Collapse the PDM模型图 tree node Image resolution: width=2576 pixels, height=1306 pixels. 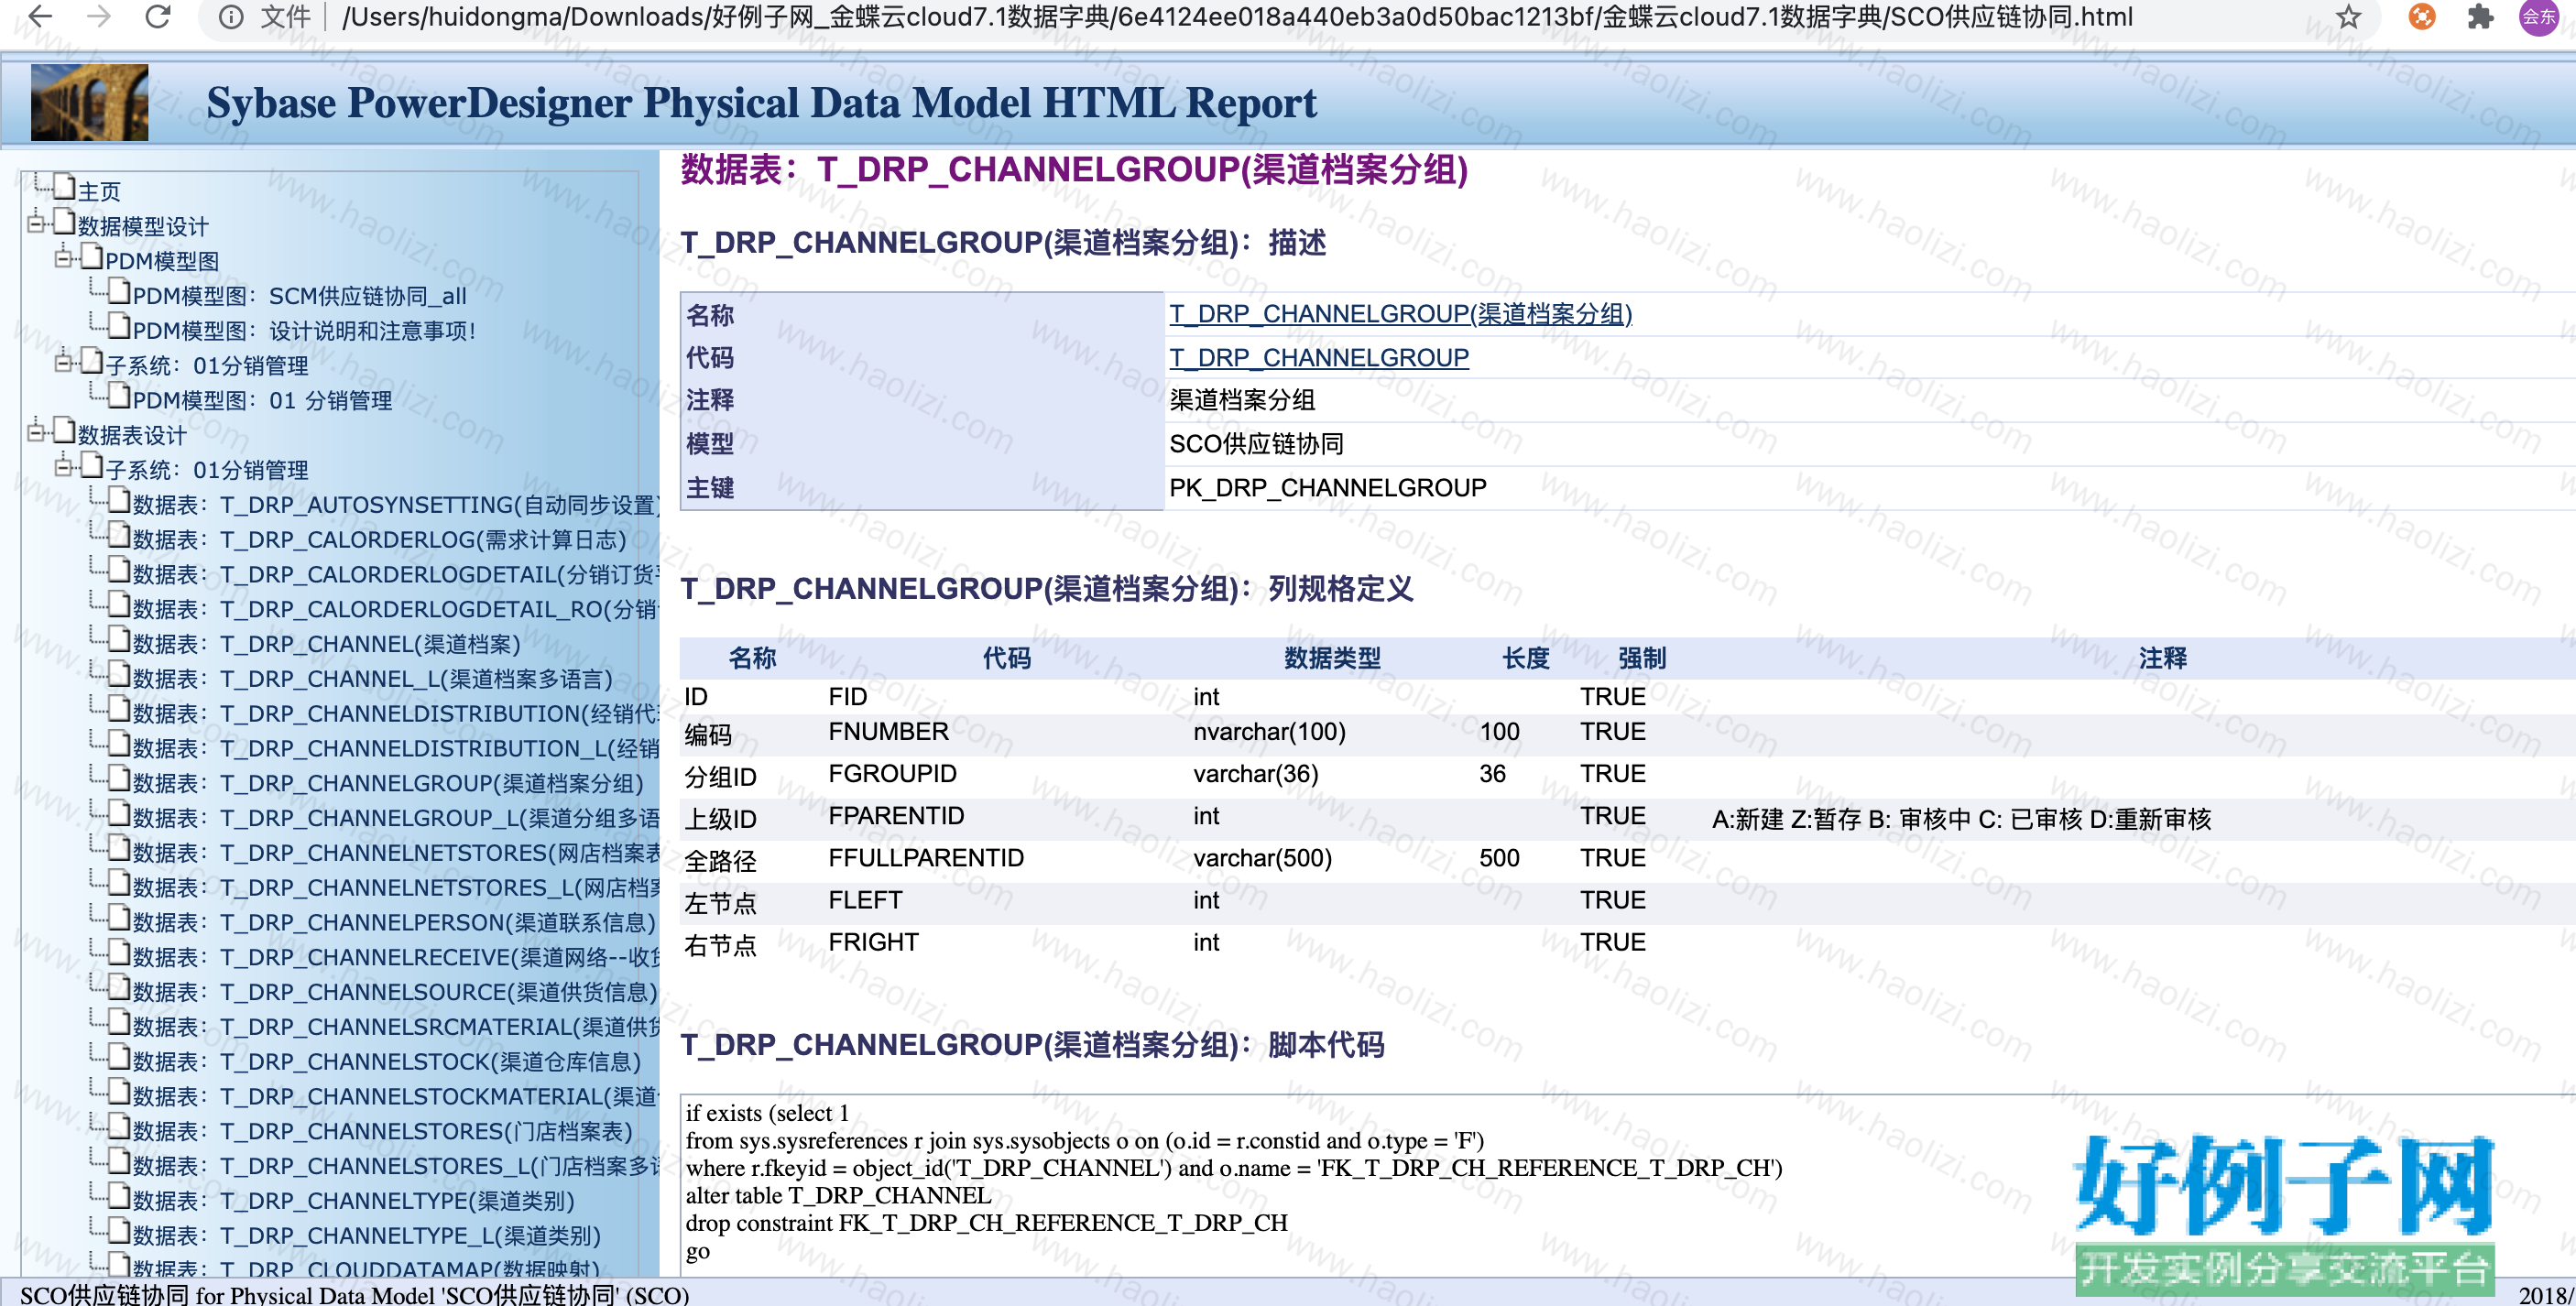coord(63,258)
